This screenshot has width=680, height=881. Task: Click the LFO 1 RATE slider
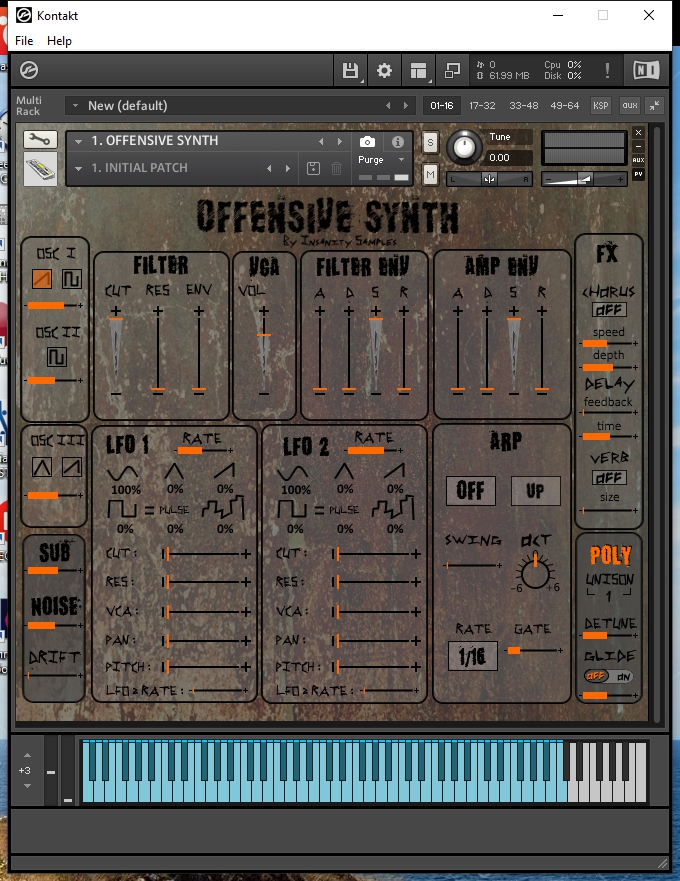(x=205, y=450)
